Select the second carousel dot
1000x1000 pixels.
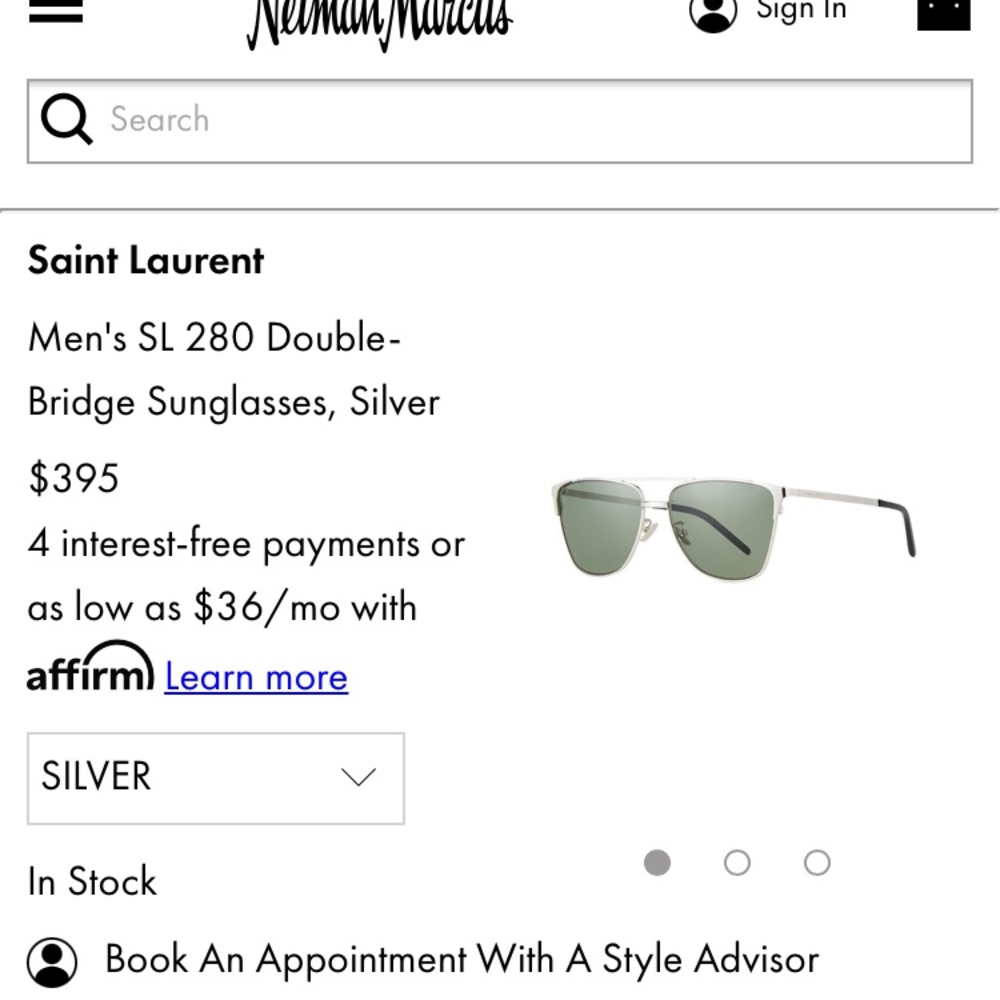point(738,862)
